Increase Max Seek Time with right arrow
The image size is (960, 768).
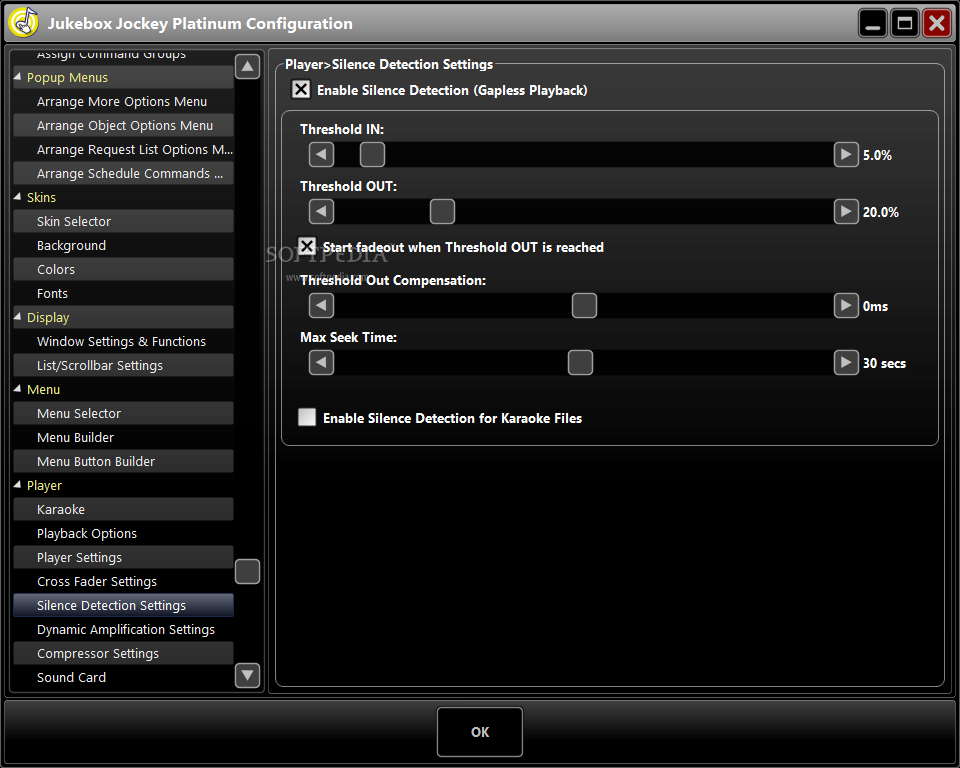click(846, 363)
